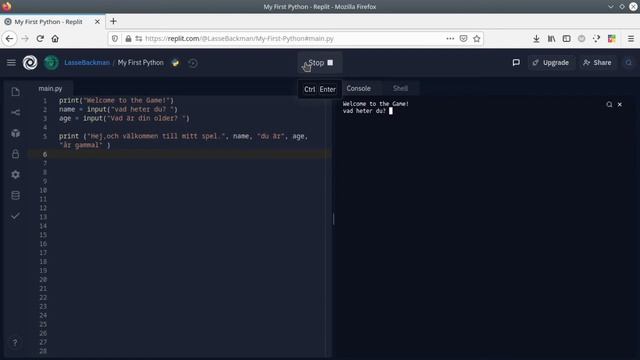Save page to Pocket
This screenshot has height=360, width=640.
(463, 38)
